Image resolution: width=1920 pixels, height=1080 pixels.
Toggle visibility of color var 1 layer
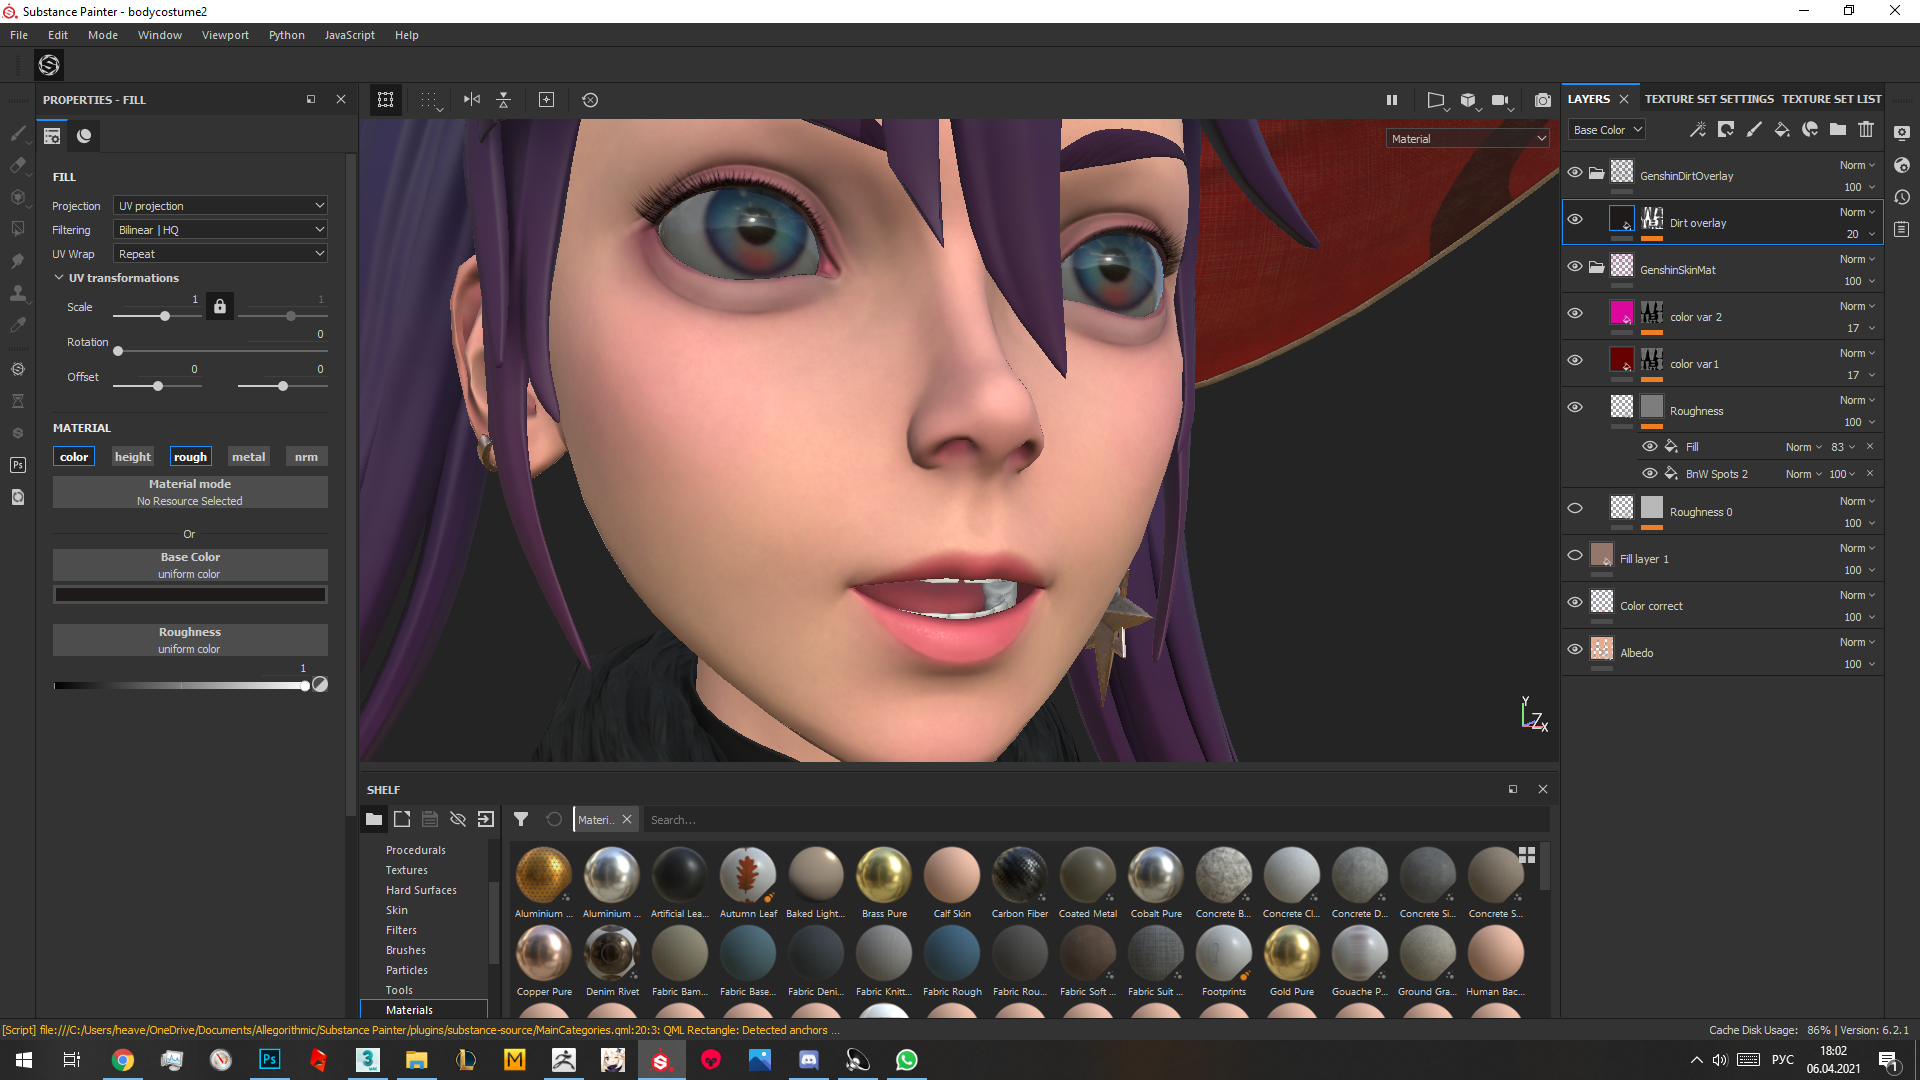(x=1575, y=361)
